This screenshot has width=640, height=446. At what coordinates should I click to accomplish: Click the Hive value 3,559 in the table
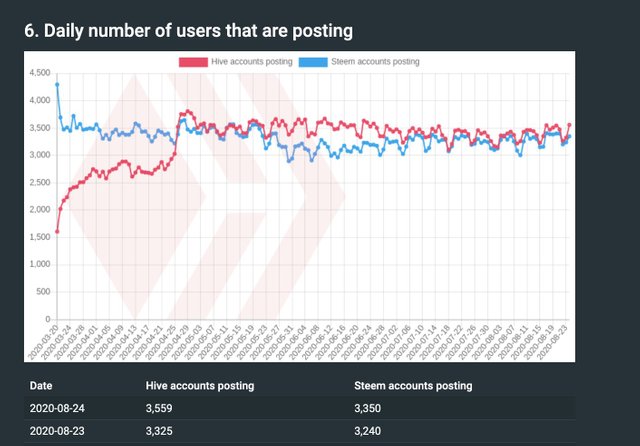[159, 408]
